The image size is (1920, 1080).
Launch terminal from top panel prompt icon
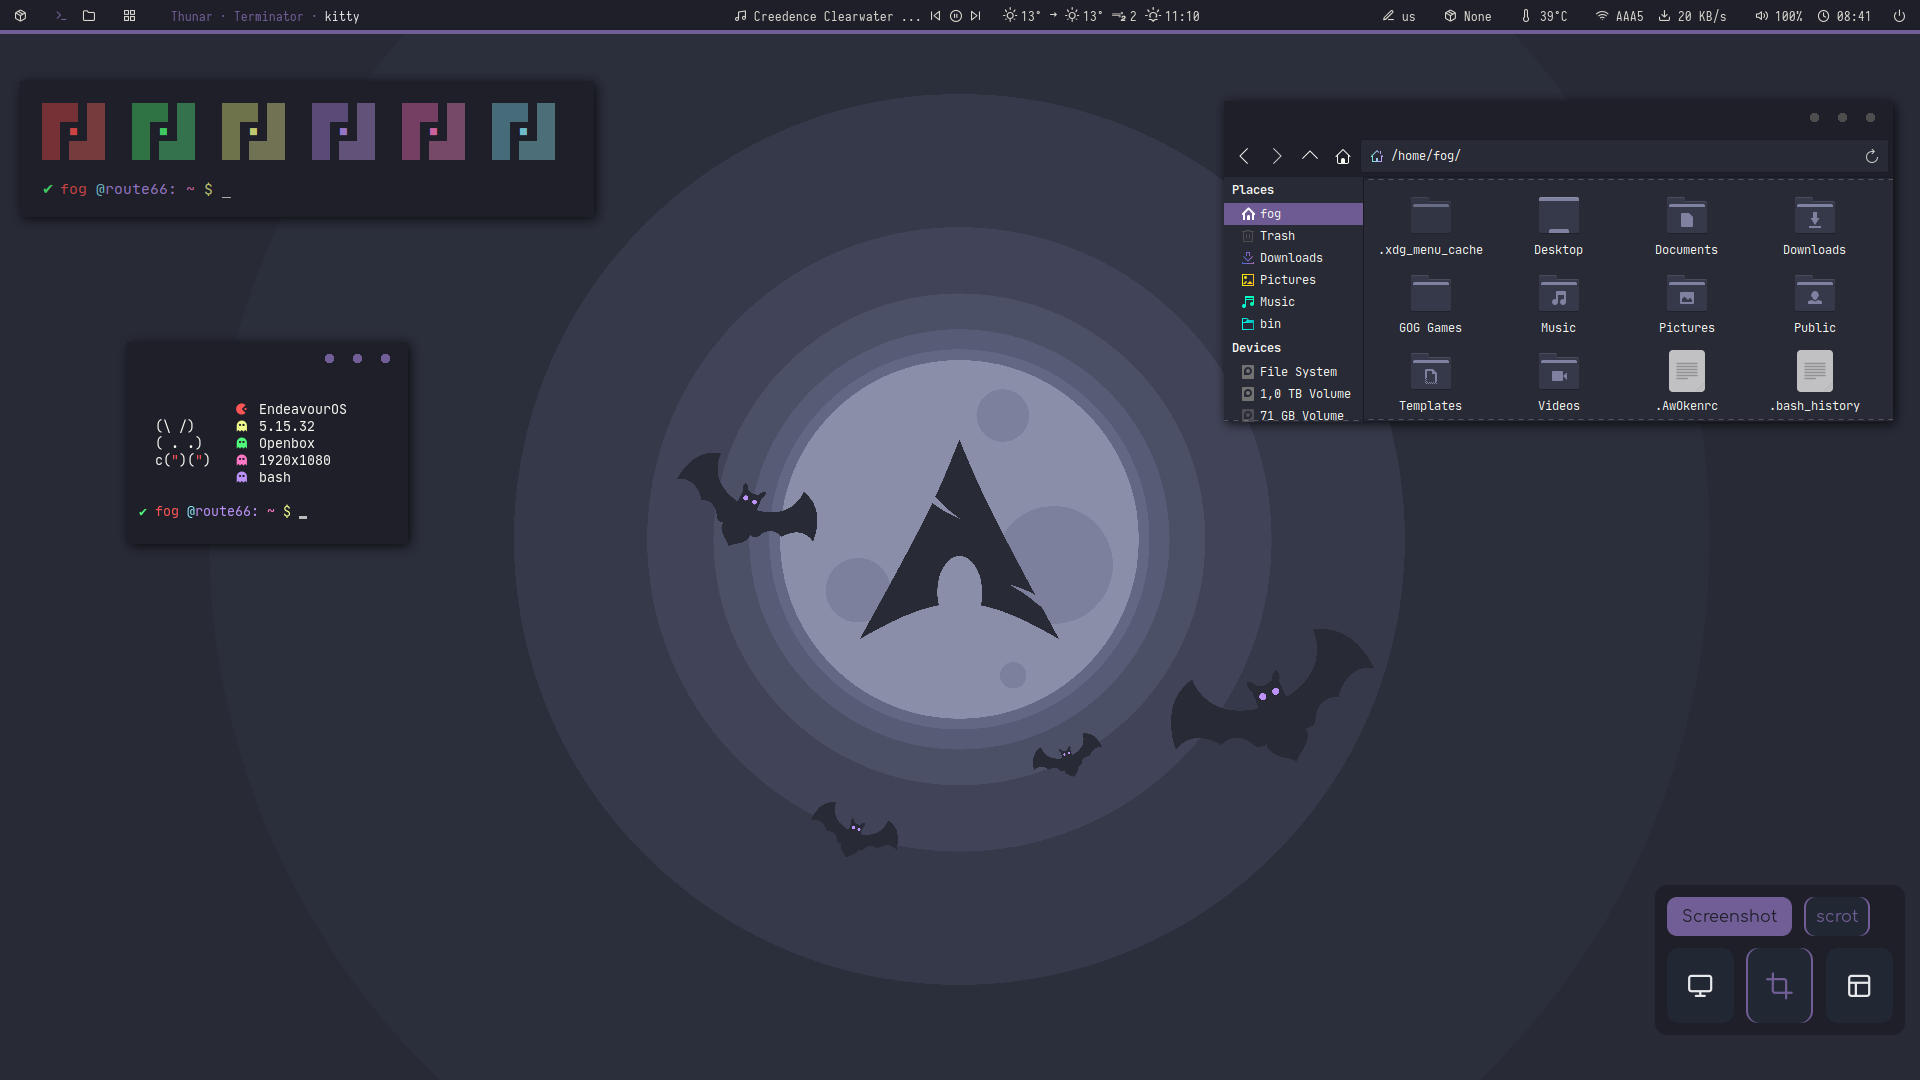coord(60,16)
